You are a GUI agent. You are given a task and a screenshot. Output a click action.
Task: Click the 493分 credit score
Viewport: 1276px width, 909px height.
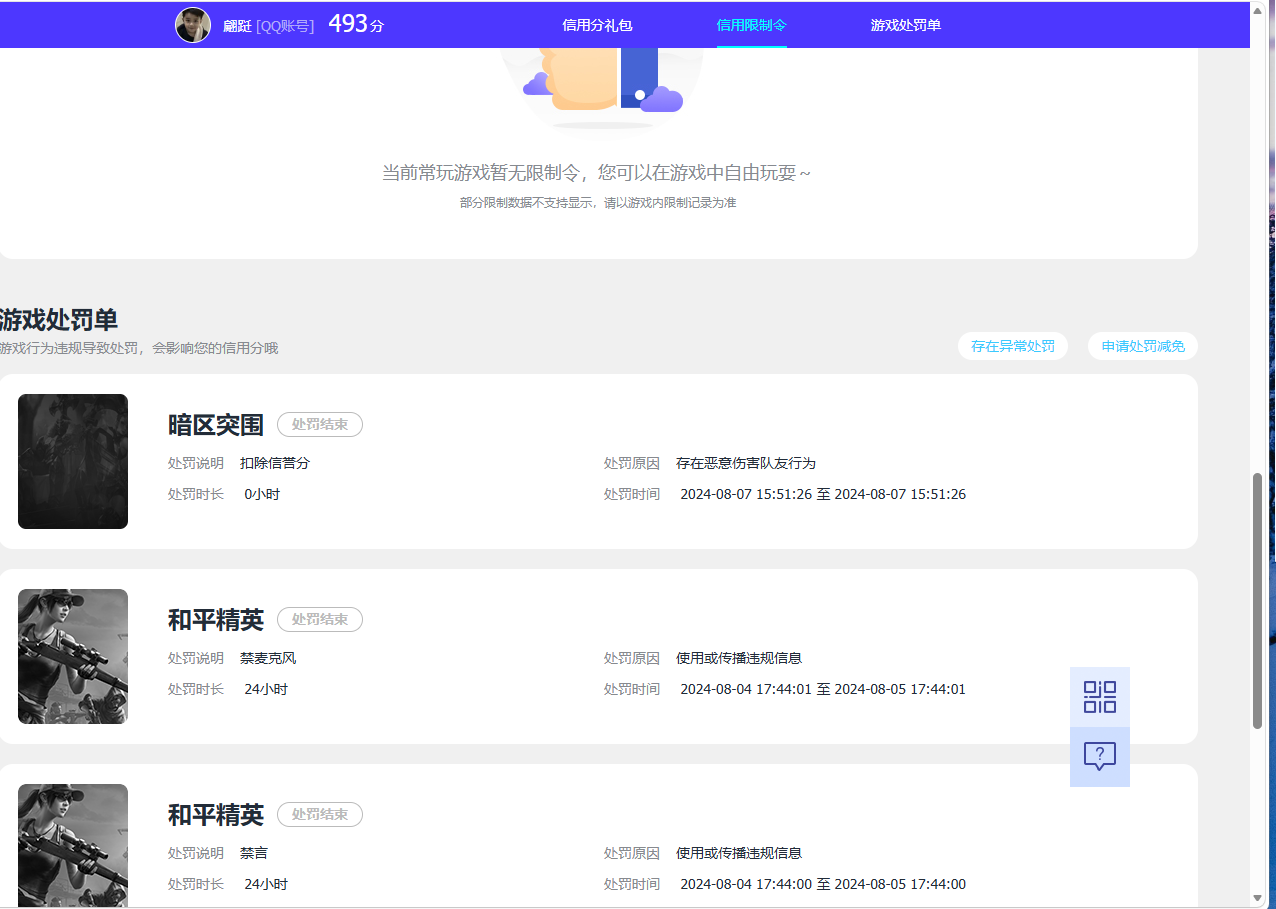(x=356, y=25)
